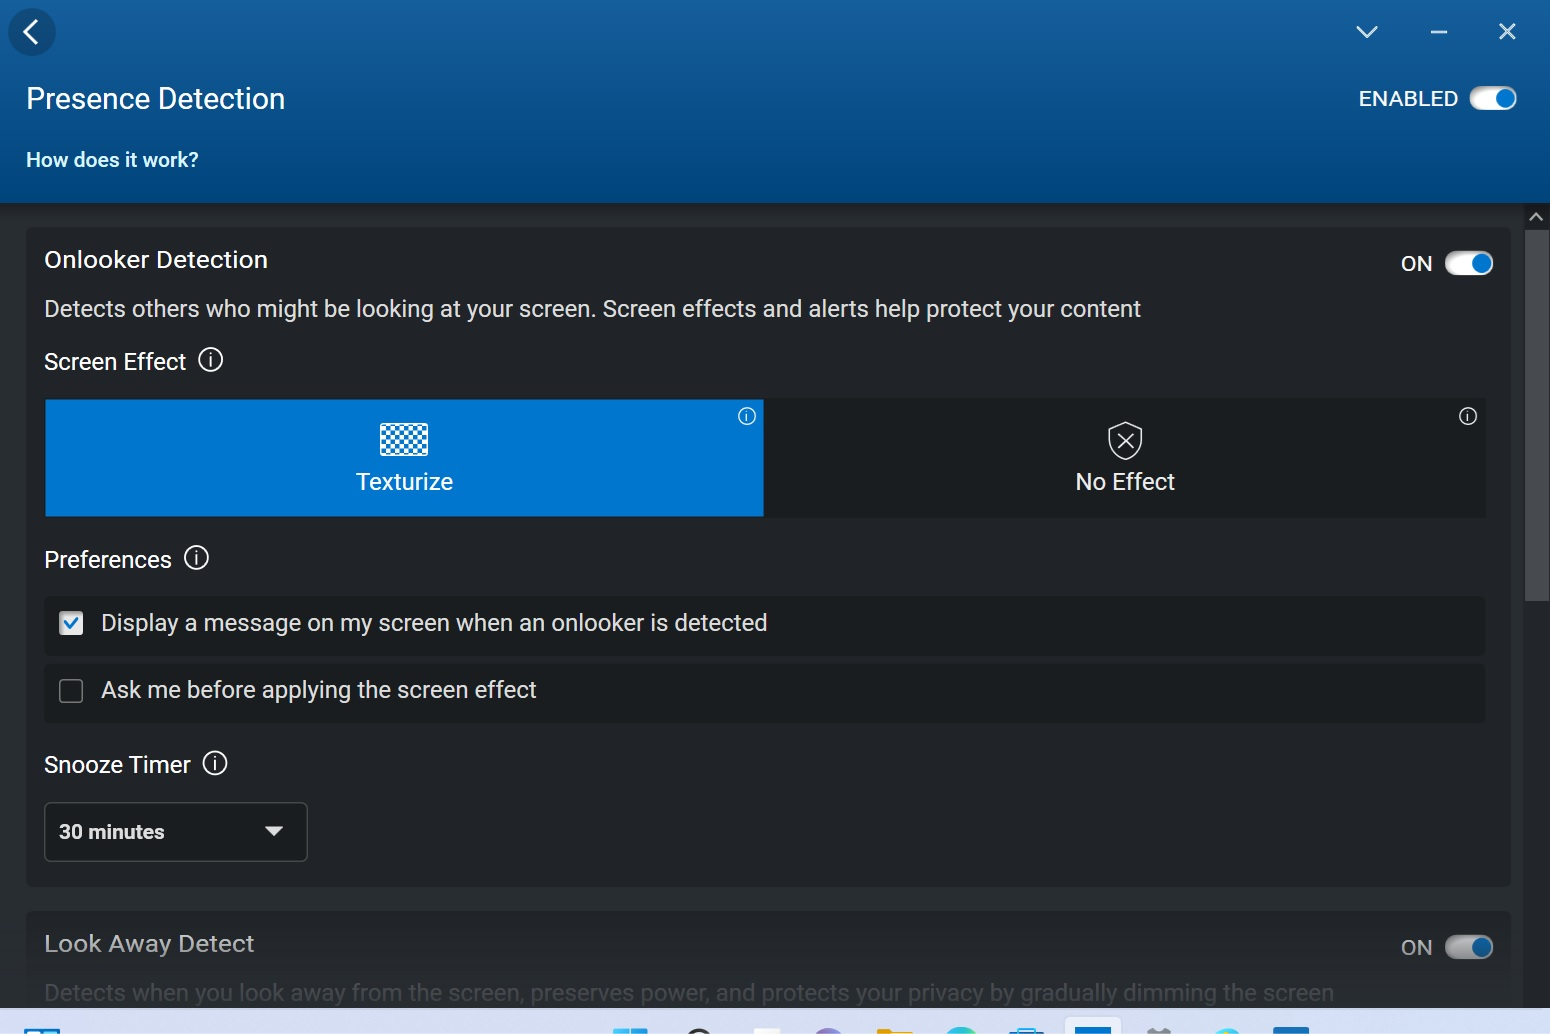Click info icon on the Texturize tile

(x=746, y=416)
